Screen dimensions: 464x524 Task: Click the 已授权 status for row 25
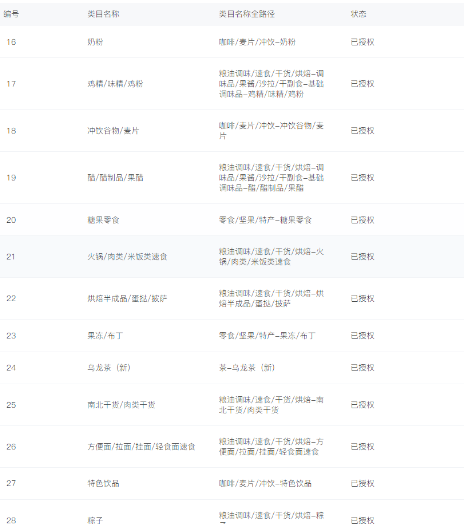(x=362, y=405)
